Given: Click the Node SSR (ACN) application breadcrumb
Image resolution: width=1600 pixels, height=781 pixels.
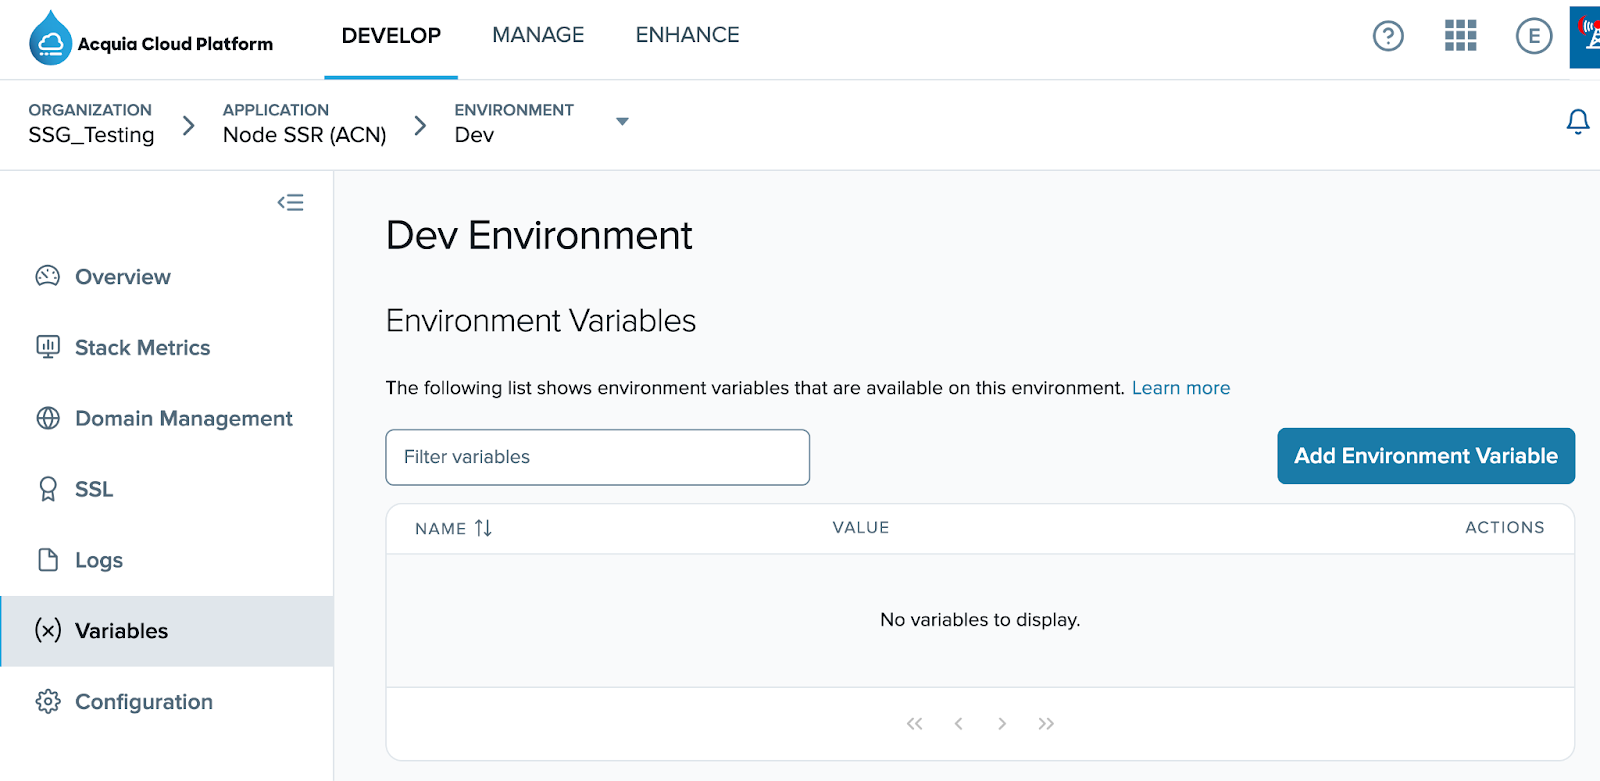Looking at the screenshot, I should pos(304,123).
